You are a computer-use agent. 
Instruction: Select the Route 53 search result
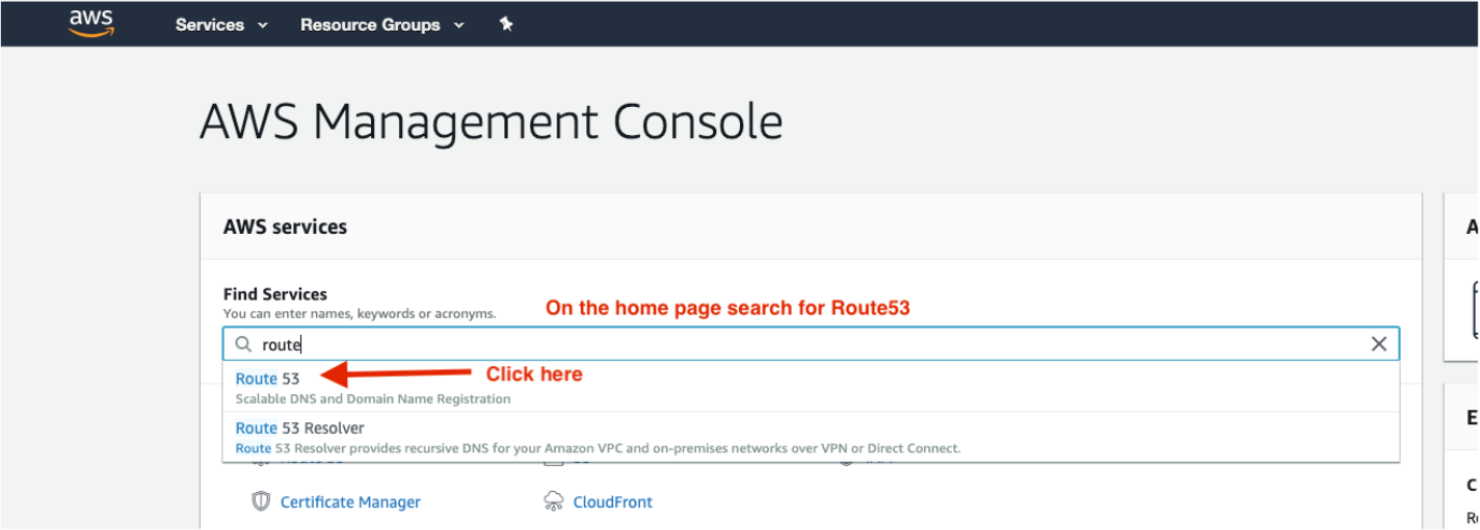[x=811, y=387]
